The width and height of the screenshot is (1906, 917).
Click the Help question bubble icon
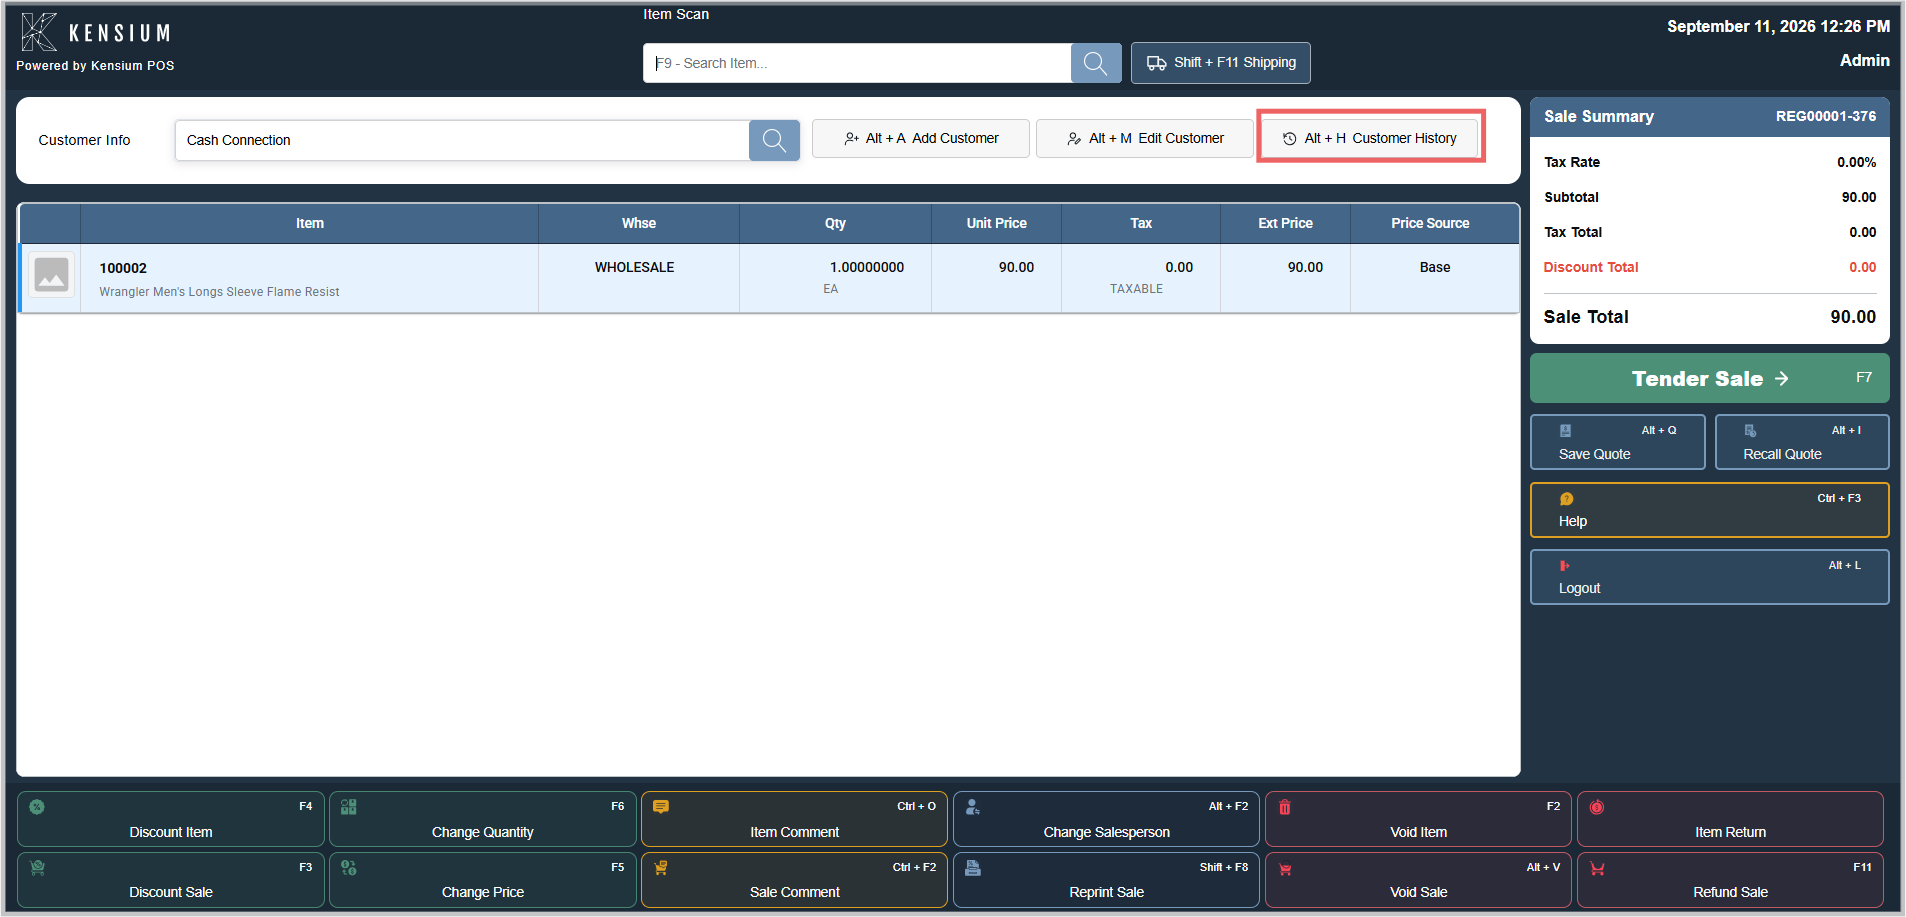pyautogui.click(x=1567, y=499)
